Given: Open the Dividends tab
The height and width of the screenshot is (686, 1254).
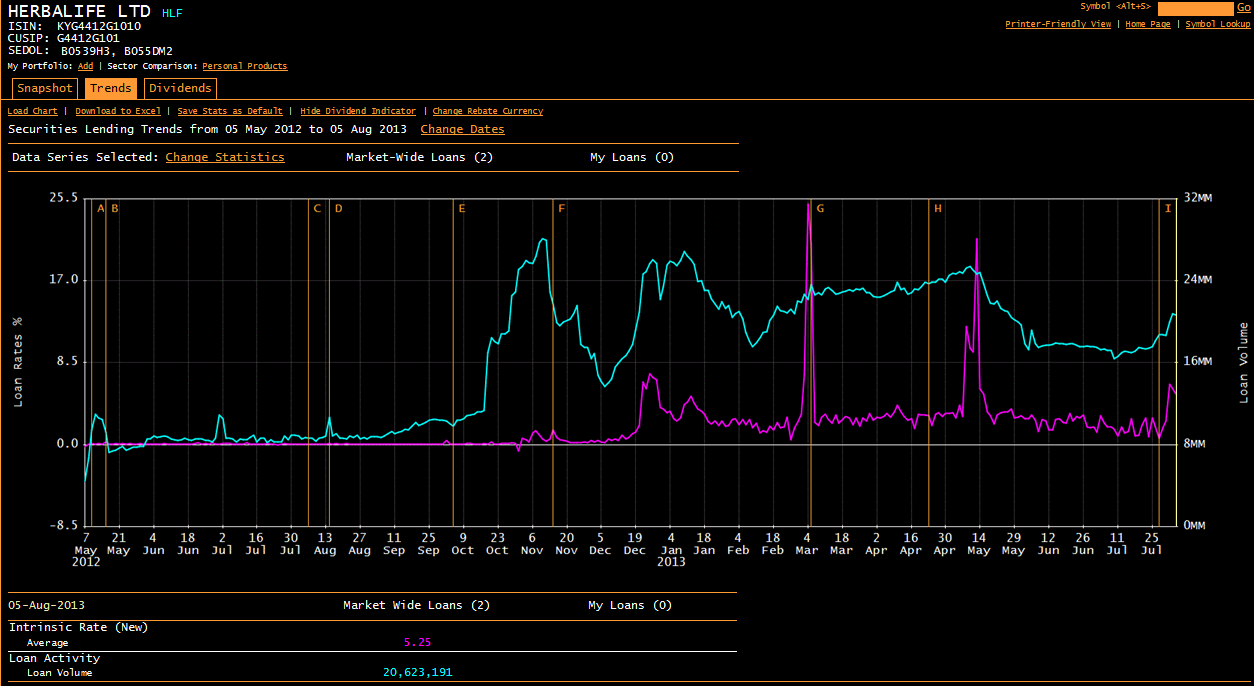Looking at the screenshot, I should click(180, 88).
